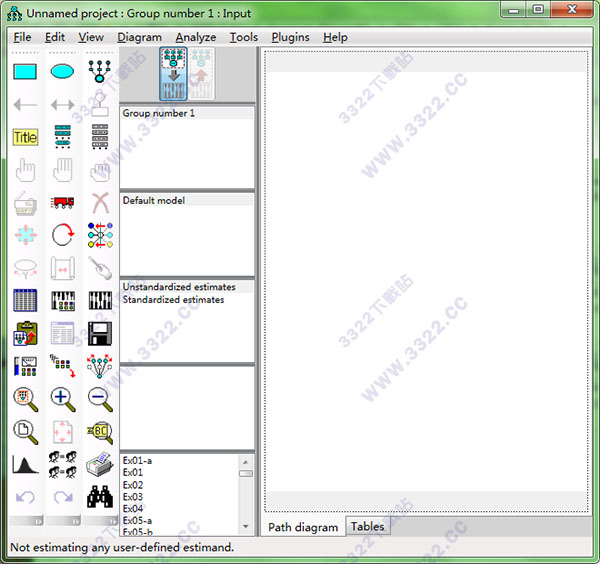Viewport: 600px width, 564px height.
Task: Select the move objects truck tool
Action: [x=62, y=202]
